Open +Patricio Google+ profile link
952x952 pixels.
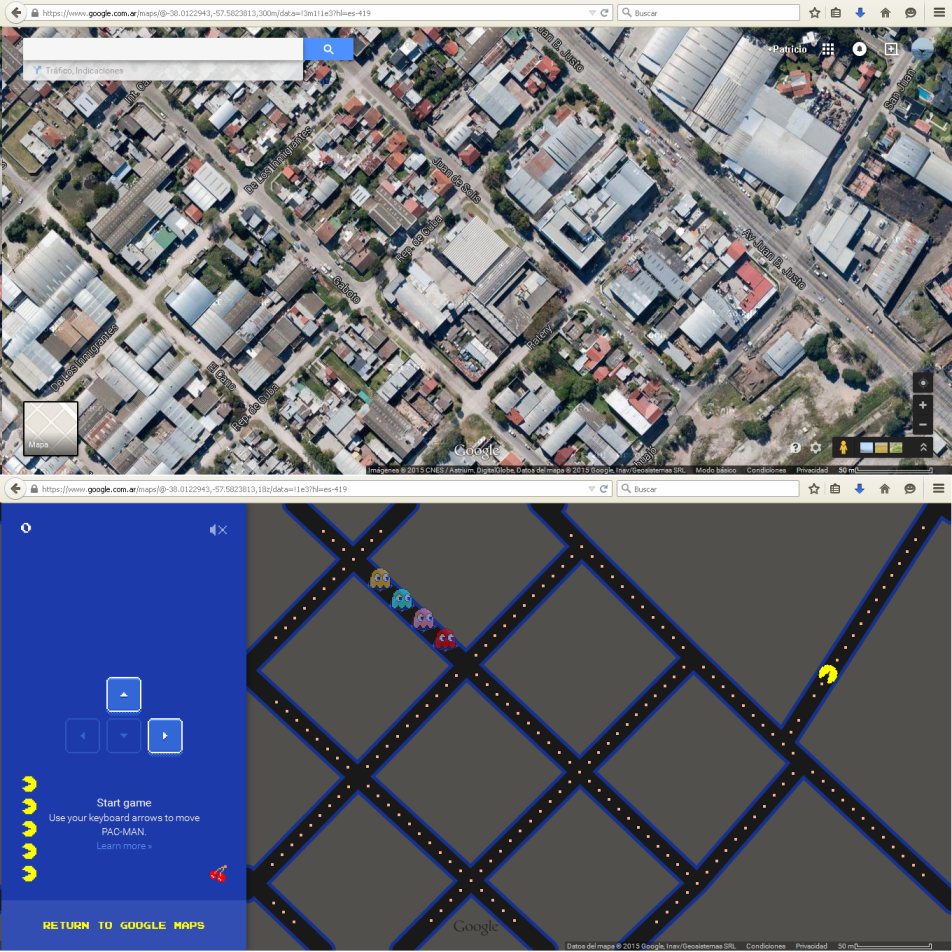[x=788, y=49]
